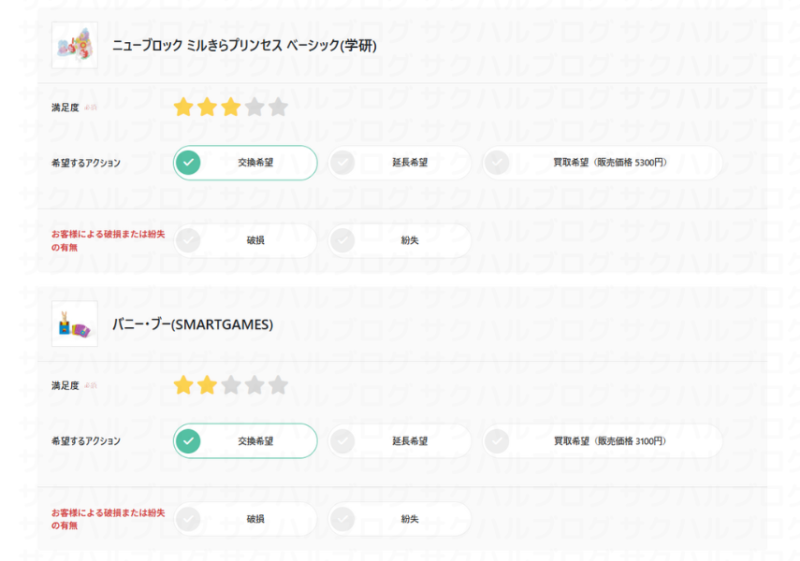Select 延長希望 for バニー・ブー
Screen dimensions: 800x561
[399, 441]
